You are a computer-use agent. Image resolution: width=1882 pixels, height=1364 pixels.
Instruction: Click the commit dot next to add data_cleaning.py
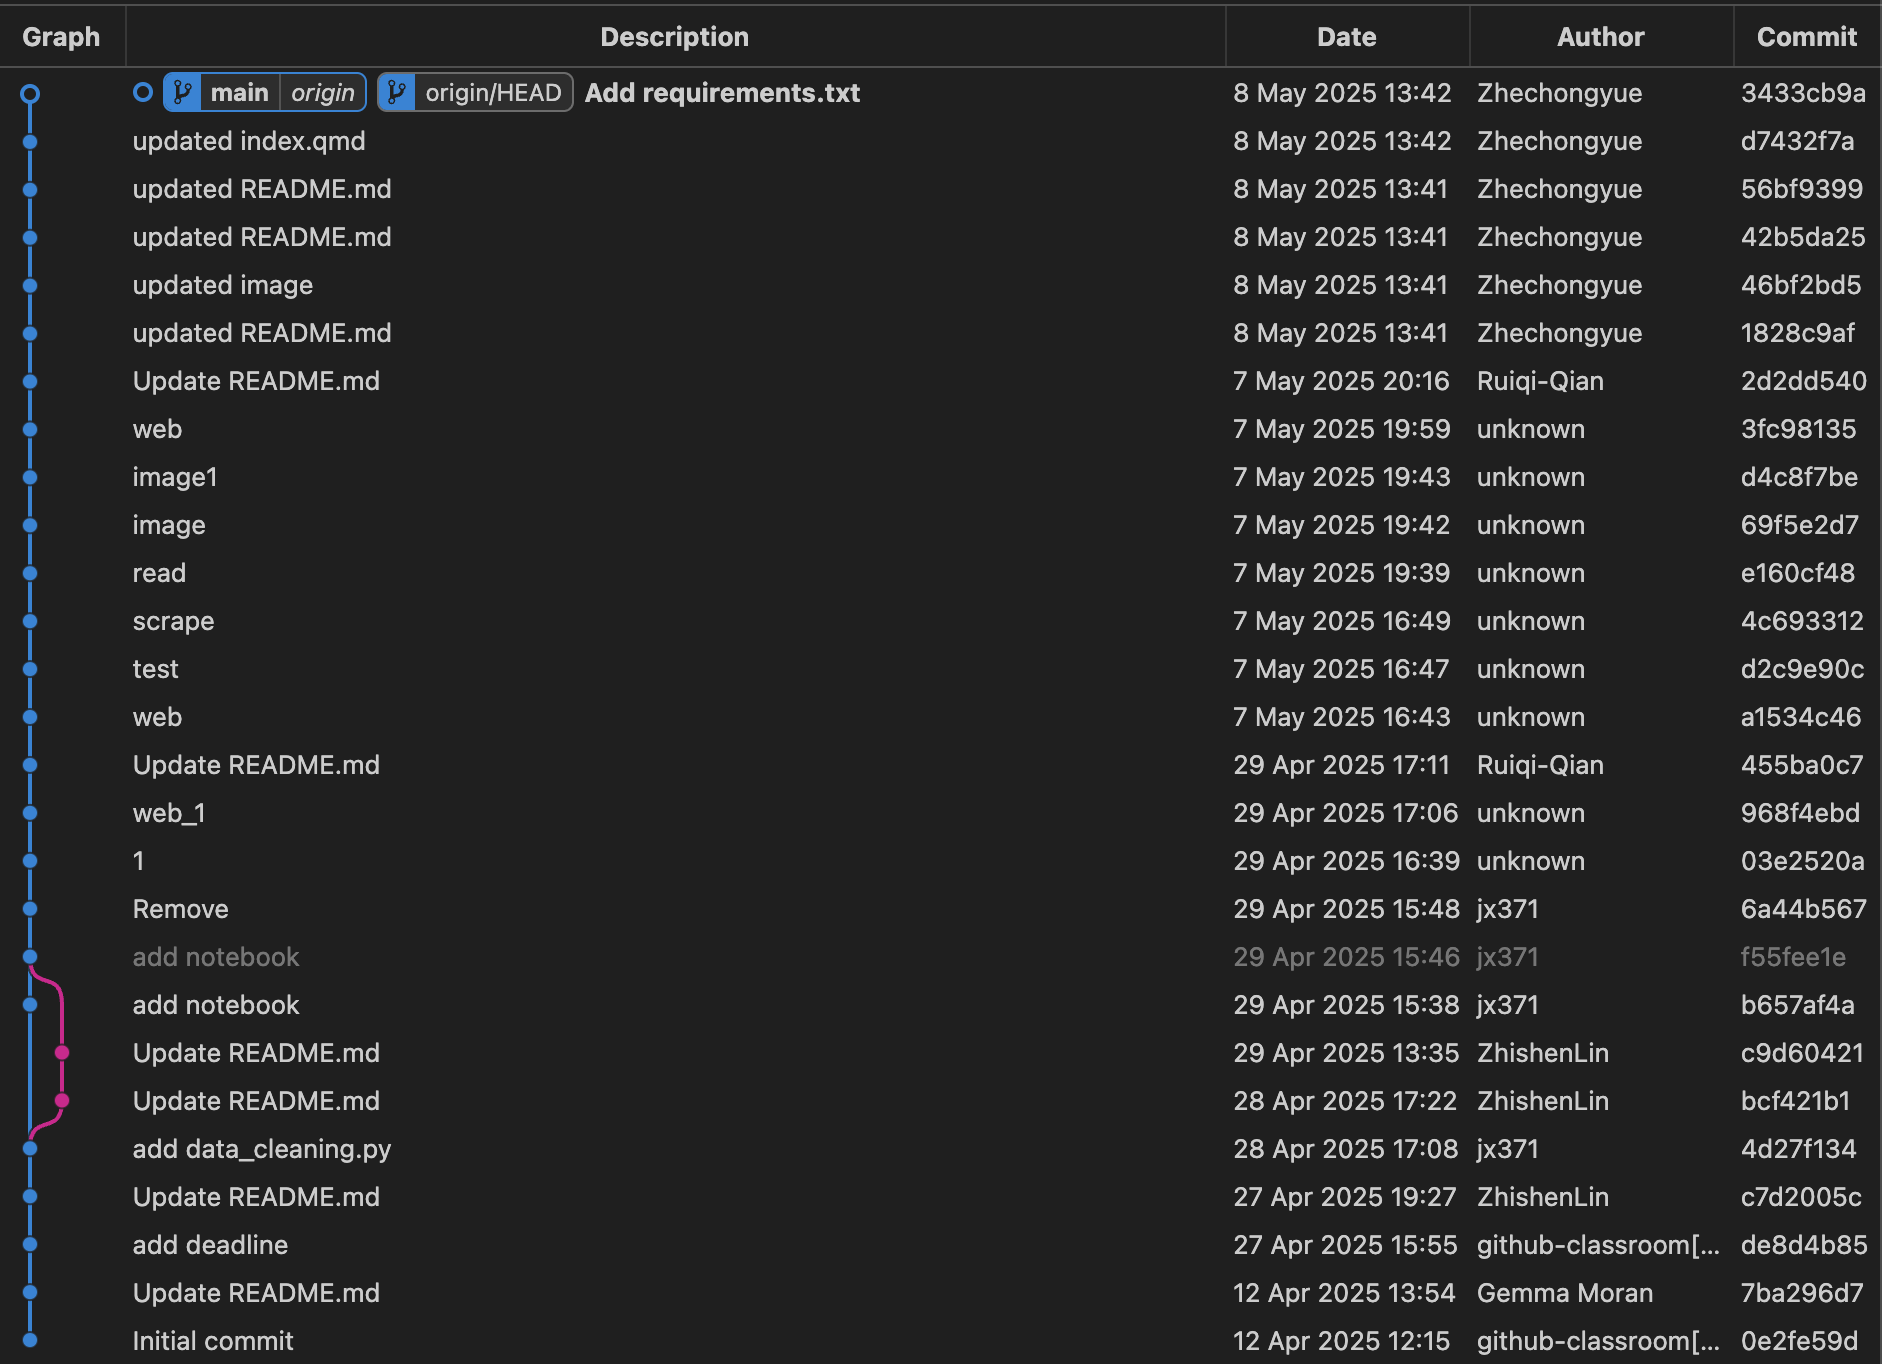click(31, 1149)
